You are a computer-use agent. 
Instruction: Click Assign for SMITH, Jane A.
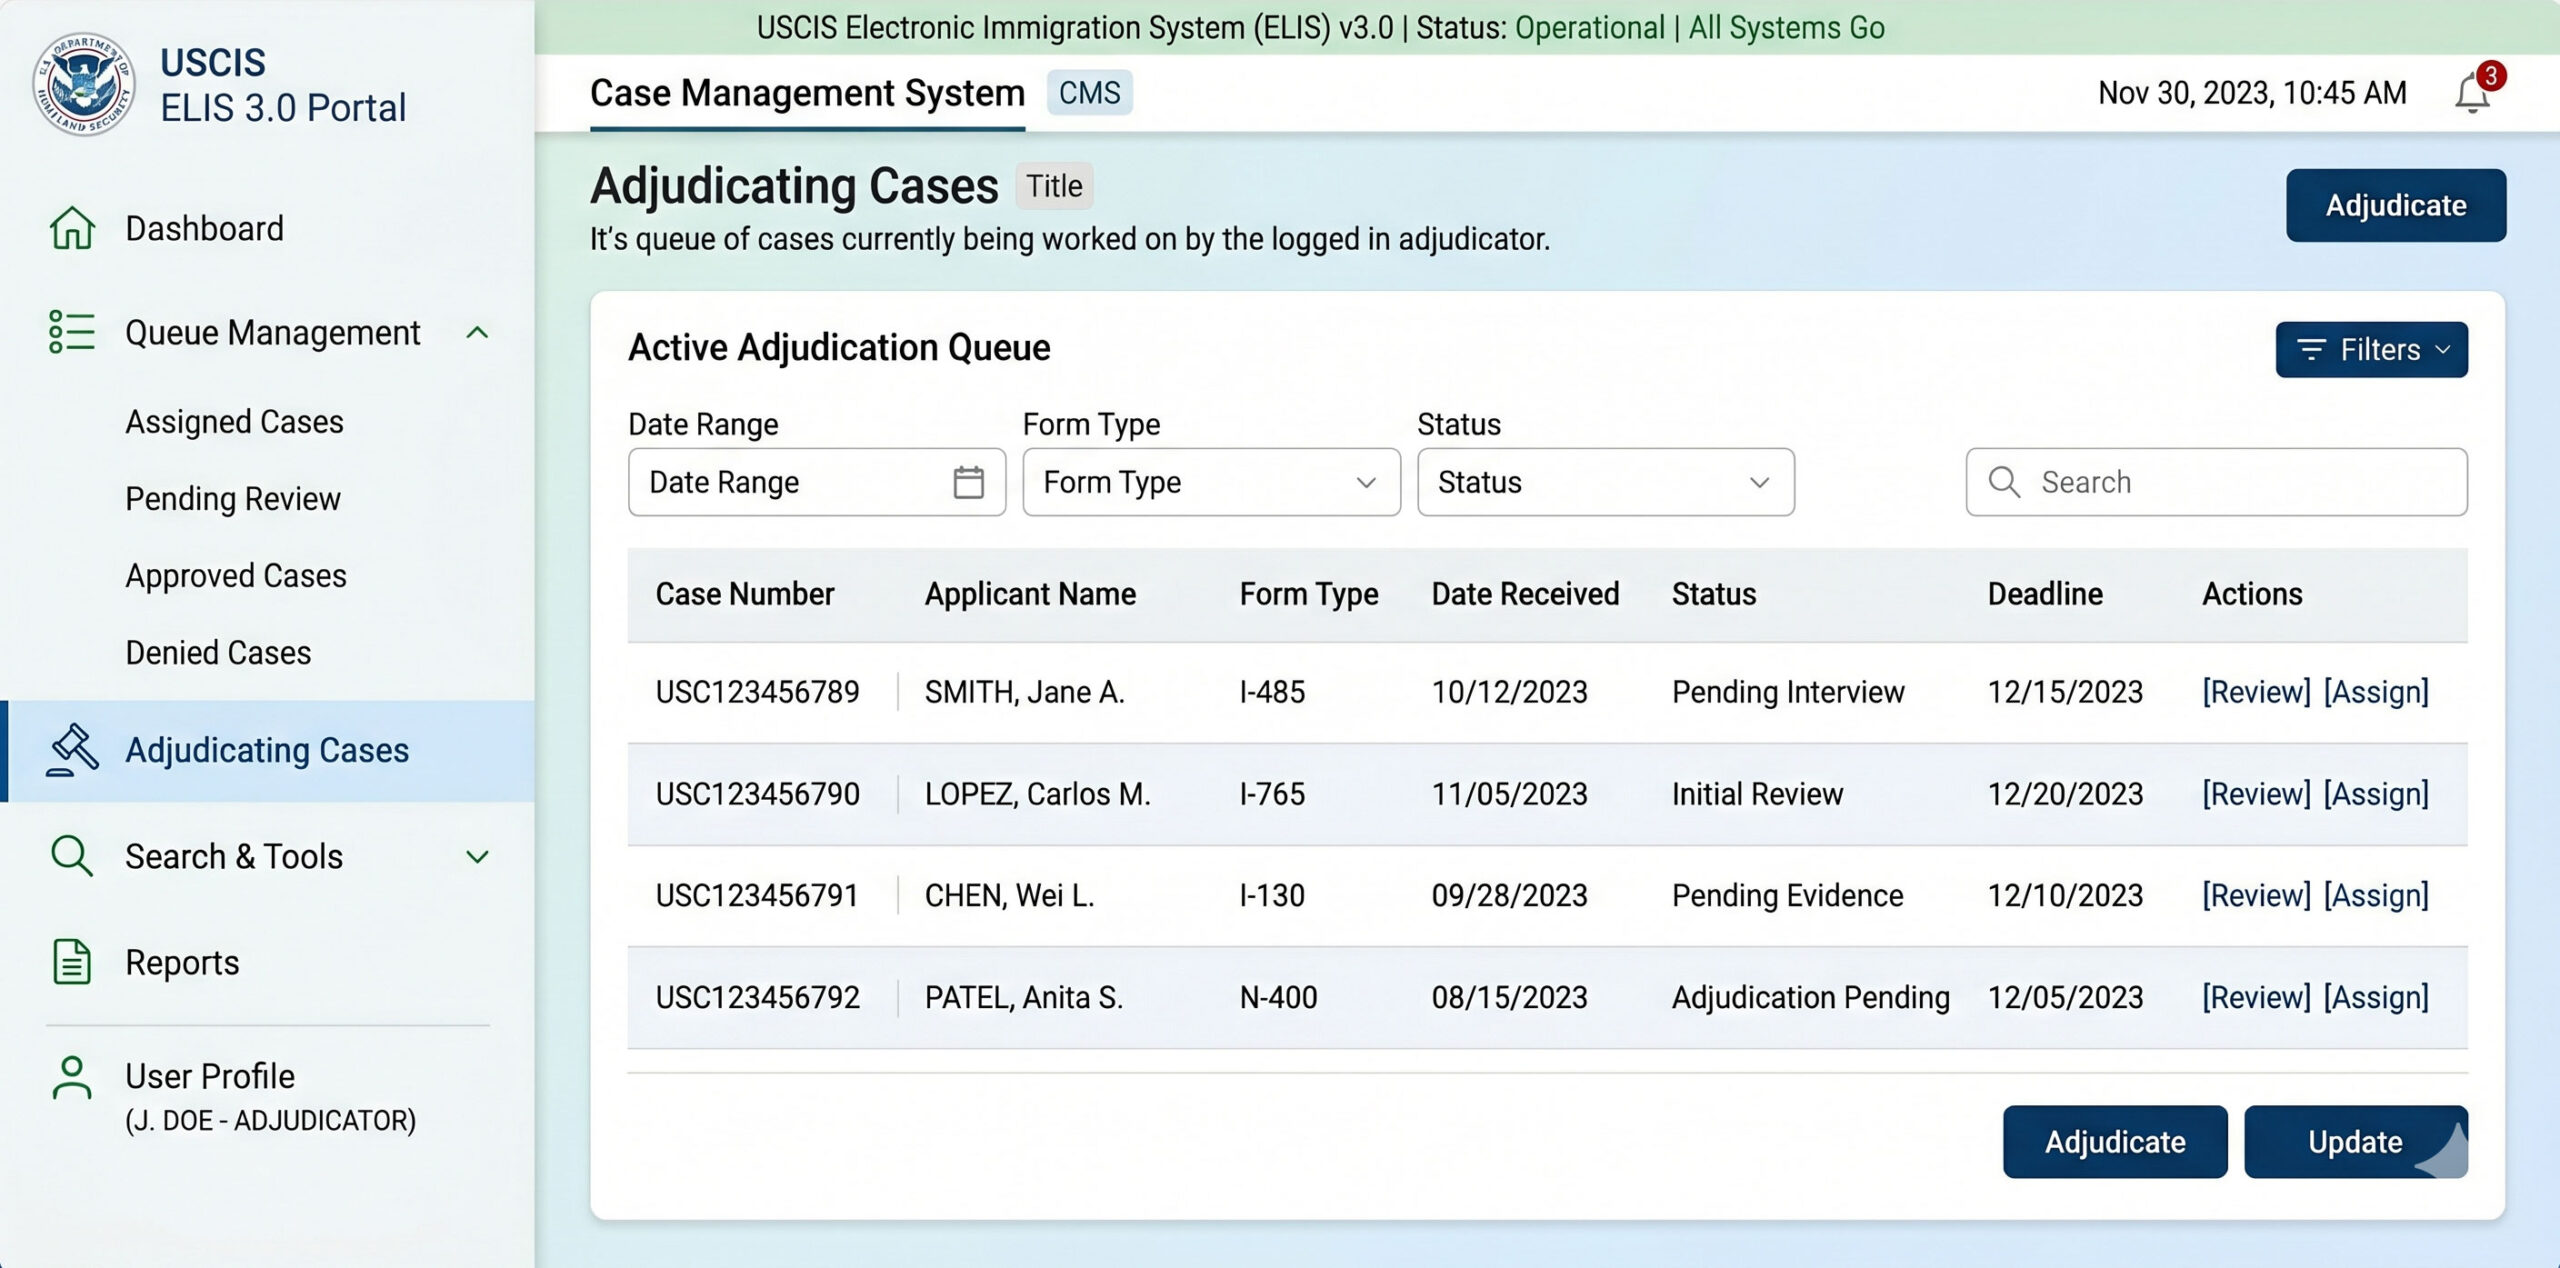pos(2377,691)
